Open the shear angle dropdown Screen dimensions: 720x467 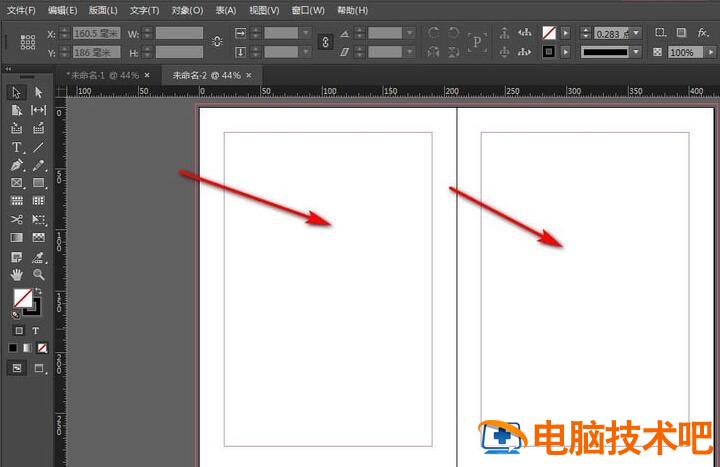(410, 52)
